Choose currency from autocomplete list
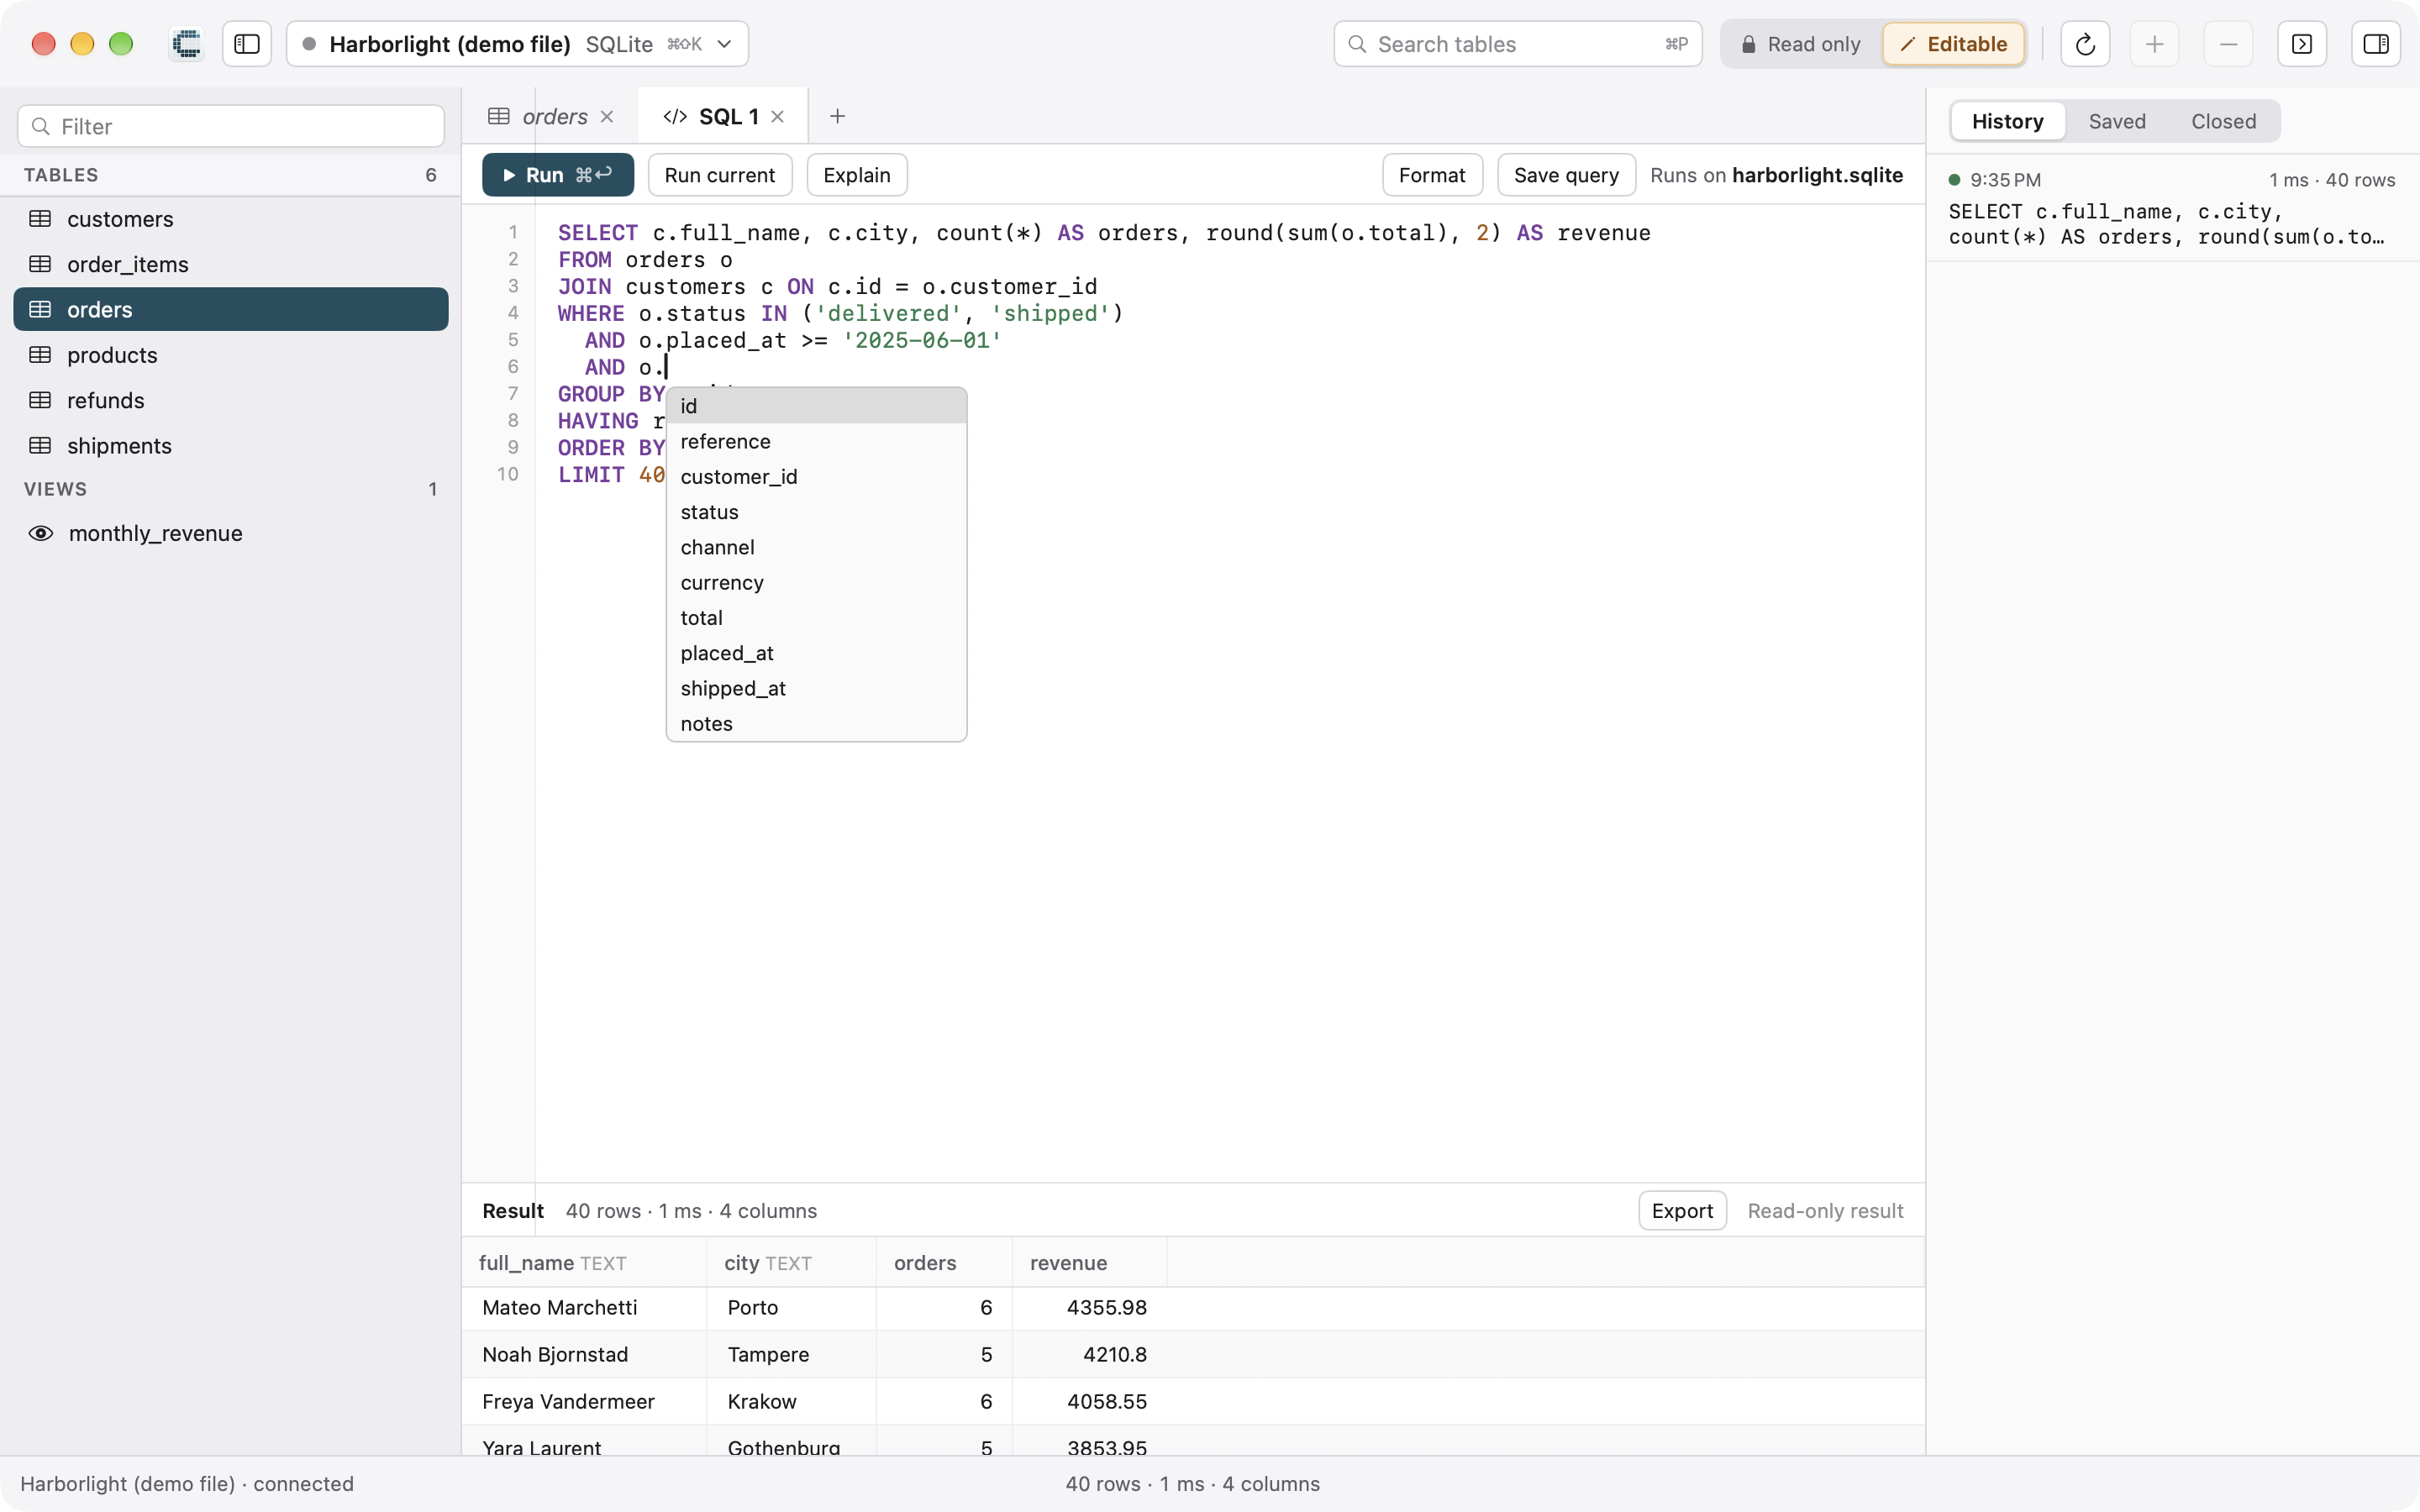This screenshot has width=2420, height=1512. pyautogui.click(x=816, y=582)
